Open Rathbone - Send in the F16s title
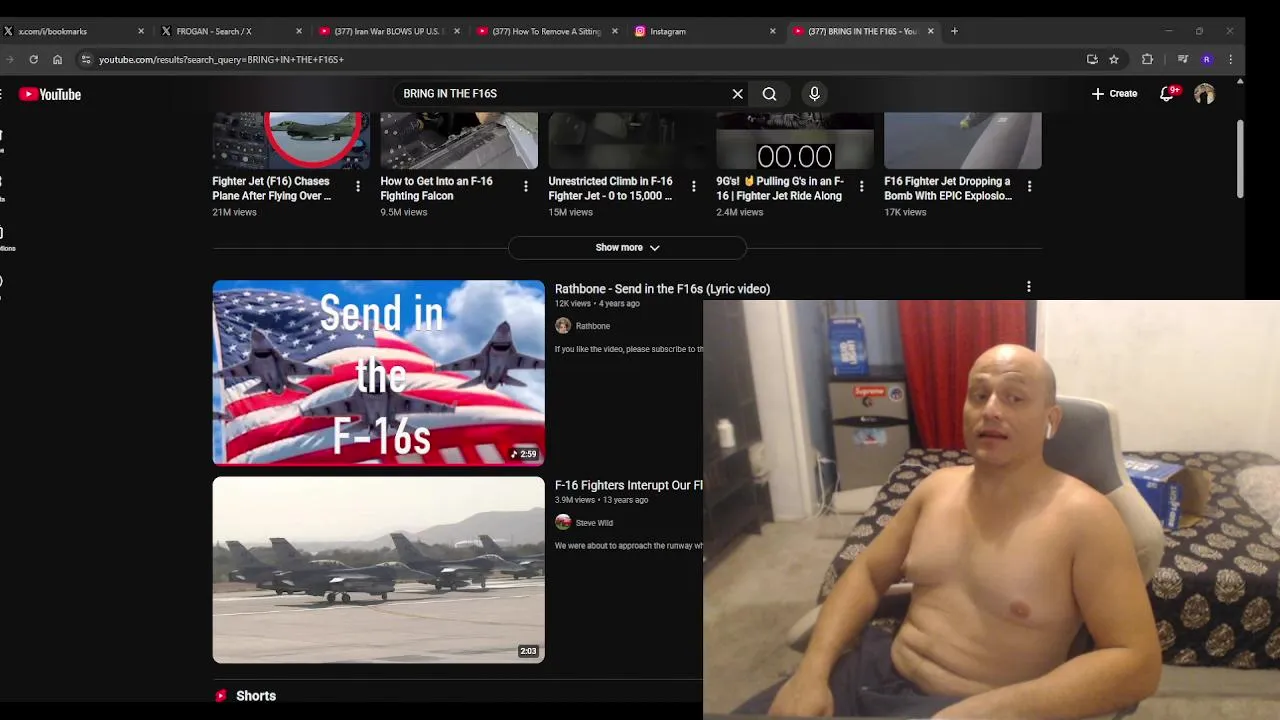Viewport: 1280px width, 720px height. coord(662,289)
